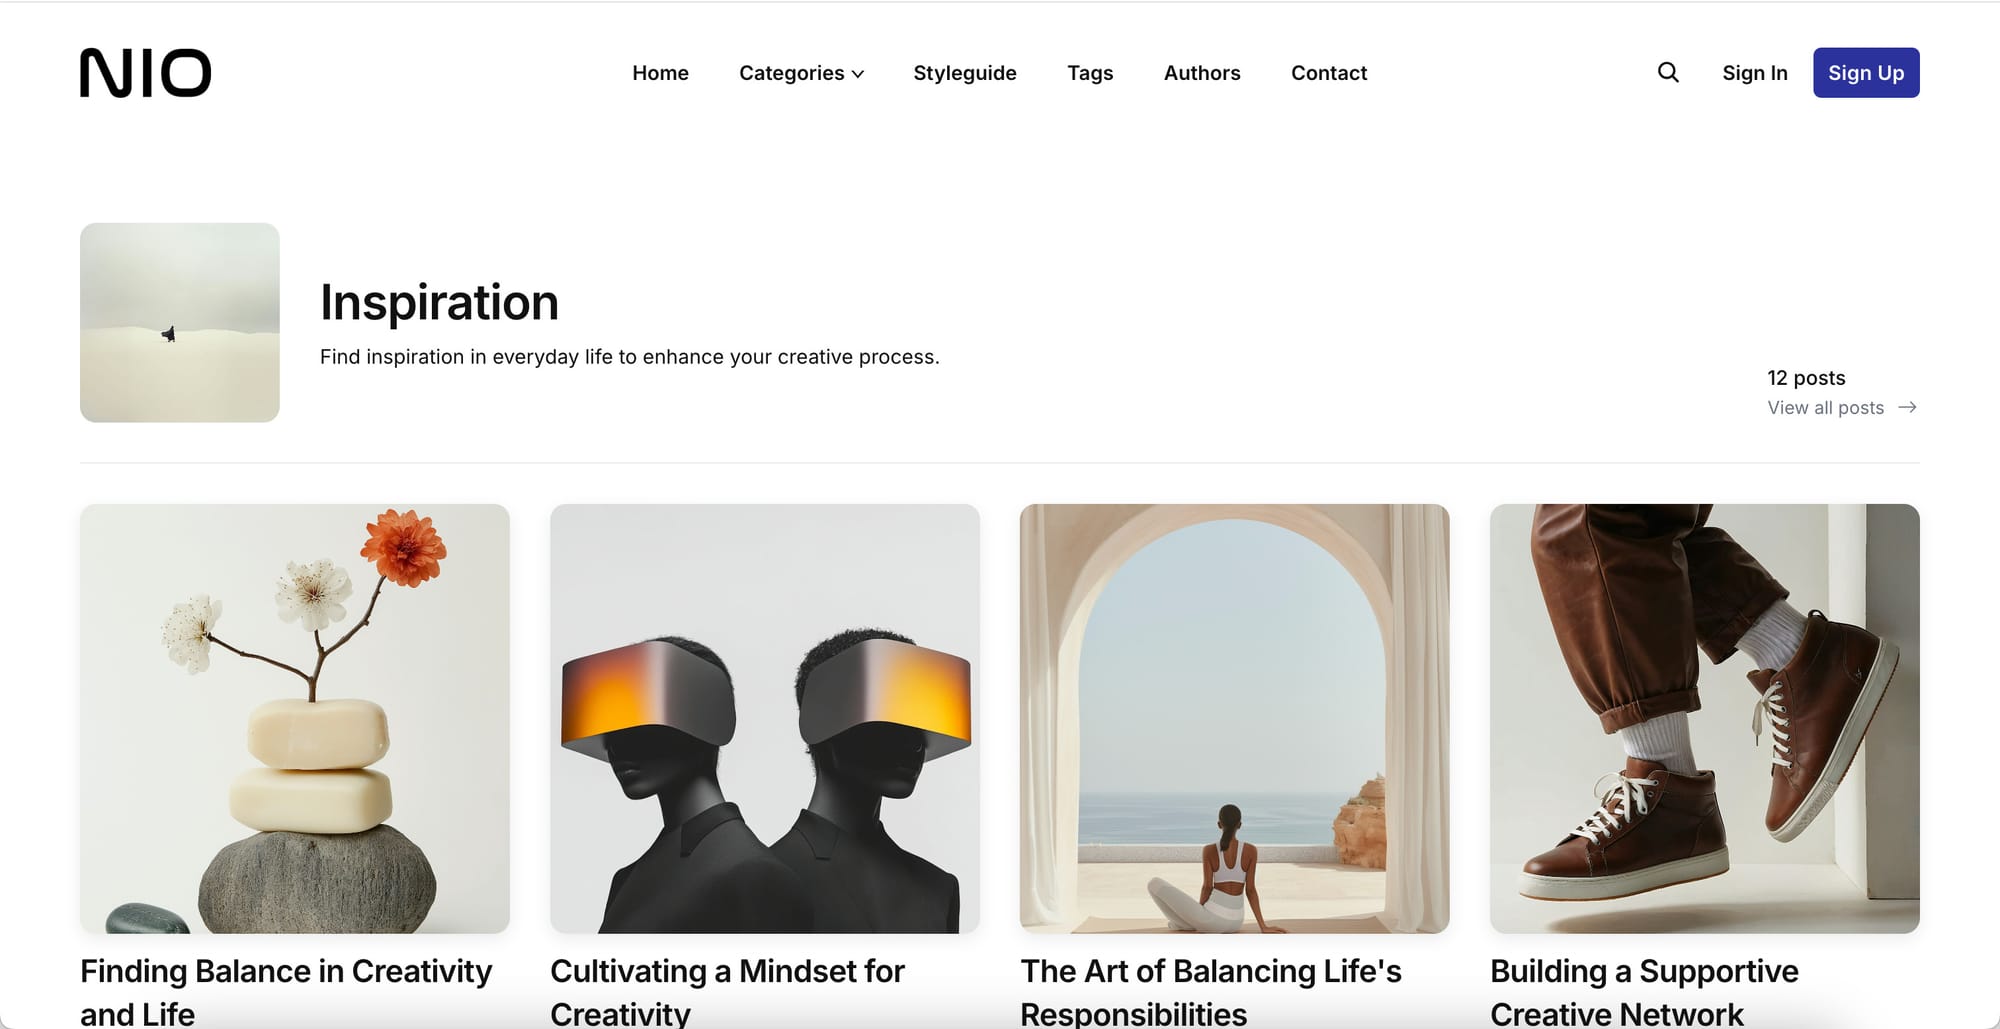Go to the Styleguide page

pyautogui.click(x=964, y=73)
